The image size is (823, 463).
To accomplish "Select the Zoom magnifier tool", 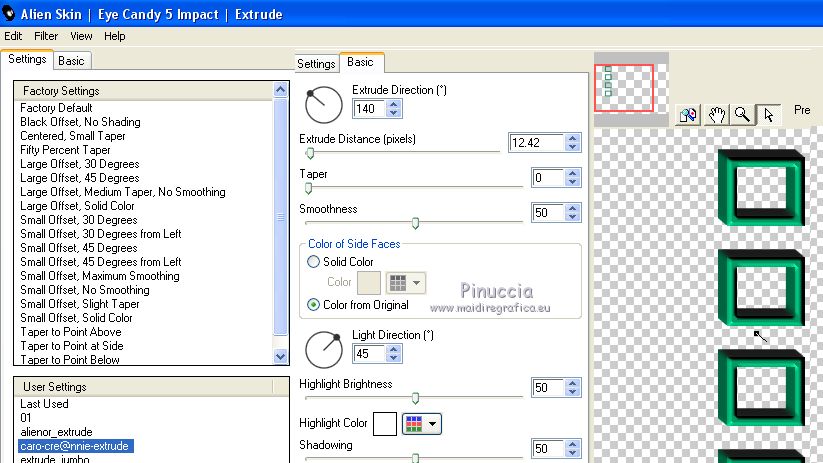I will coord(742,114).
